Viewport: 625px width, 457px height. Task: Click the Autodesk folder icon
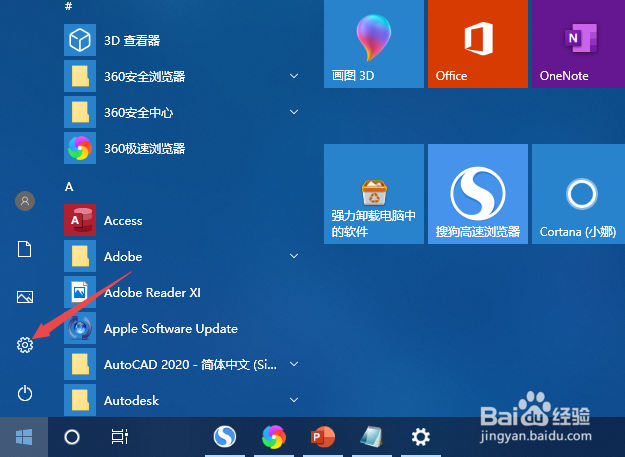point(80,400)
